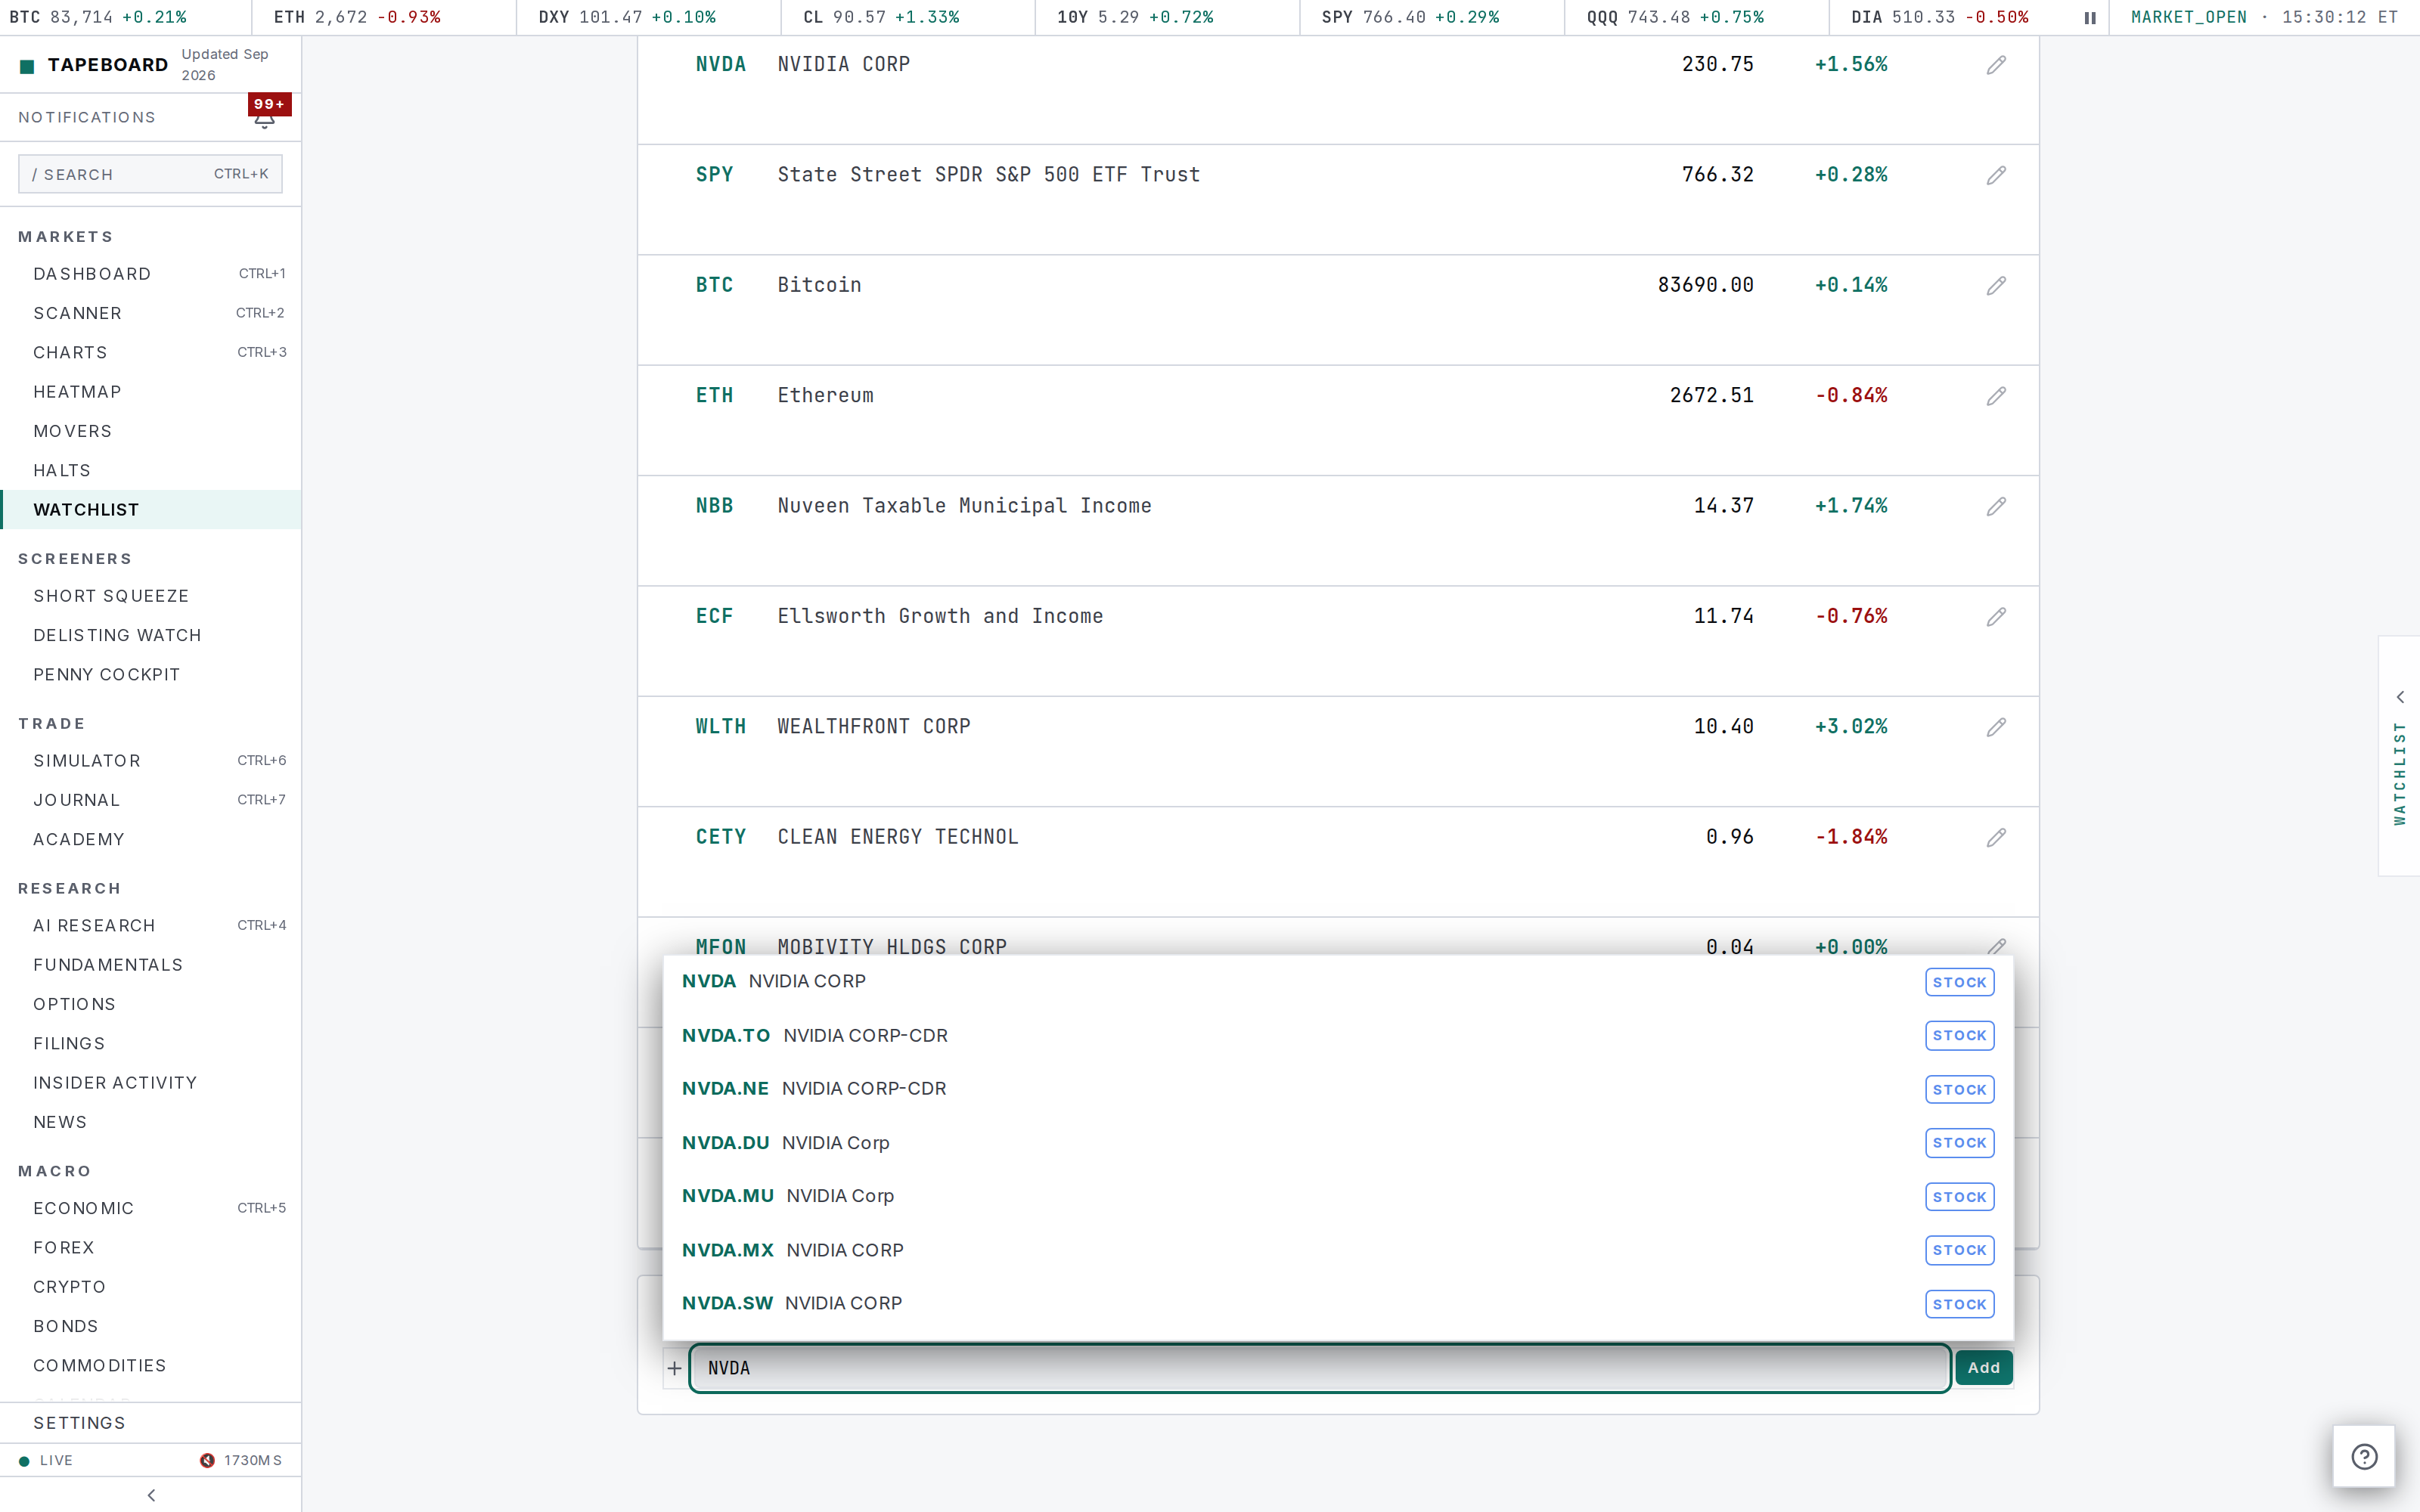Edit the ETH Ethereum row pencil icon
This screenshot has width=2420, height=1512.
[1996, 396]
